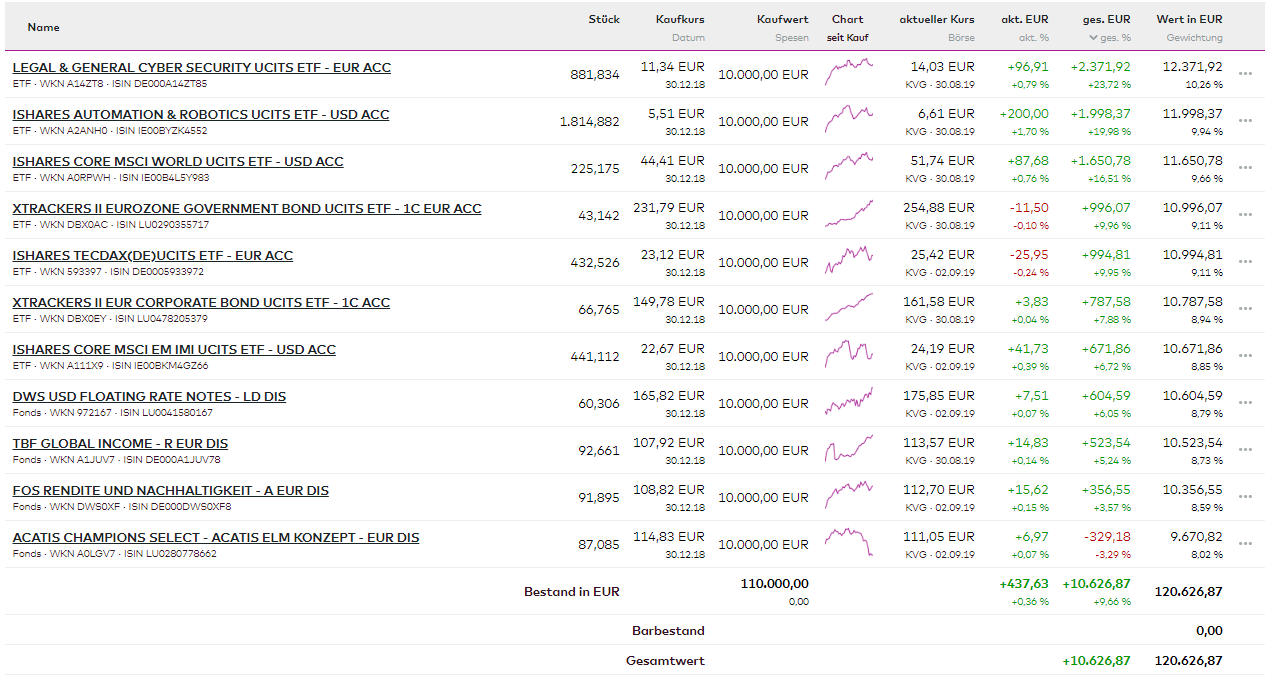The image size is (1267, 694).
Task: Open more options for Xtrackers II Eurozone Government Bond
Action: coord(1245,215)
